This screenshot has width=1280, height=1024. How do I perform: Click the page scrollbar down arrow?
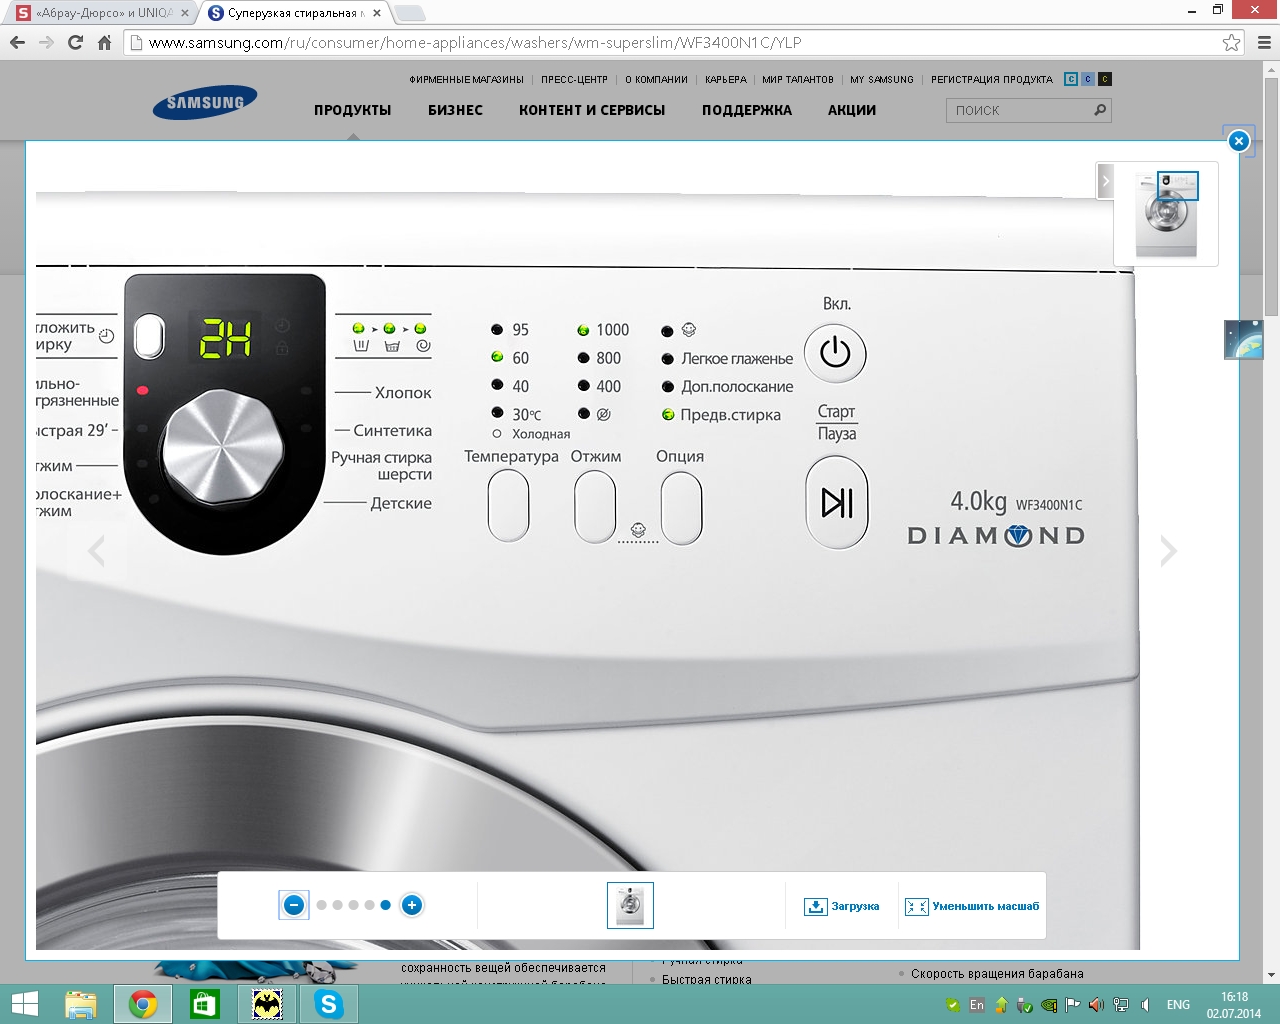(1271, 975)
